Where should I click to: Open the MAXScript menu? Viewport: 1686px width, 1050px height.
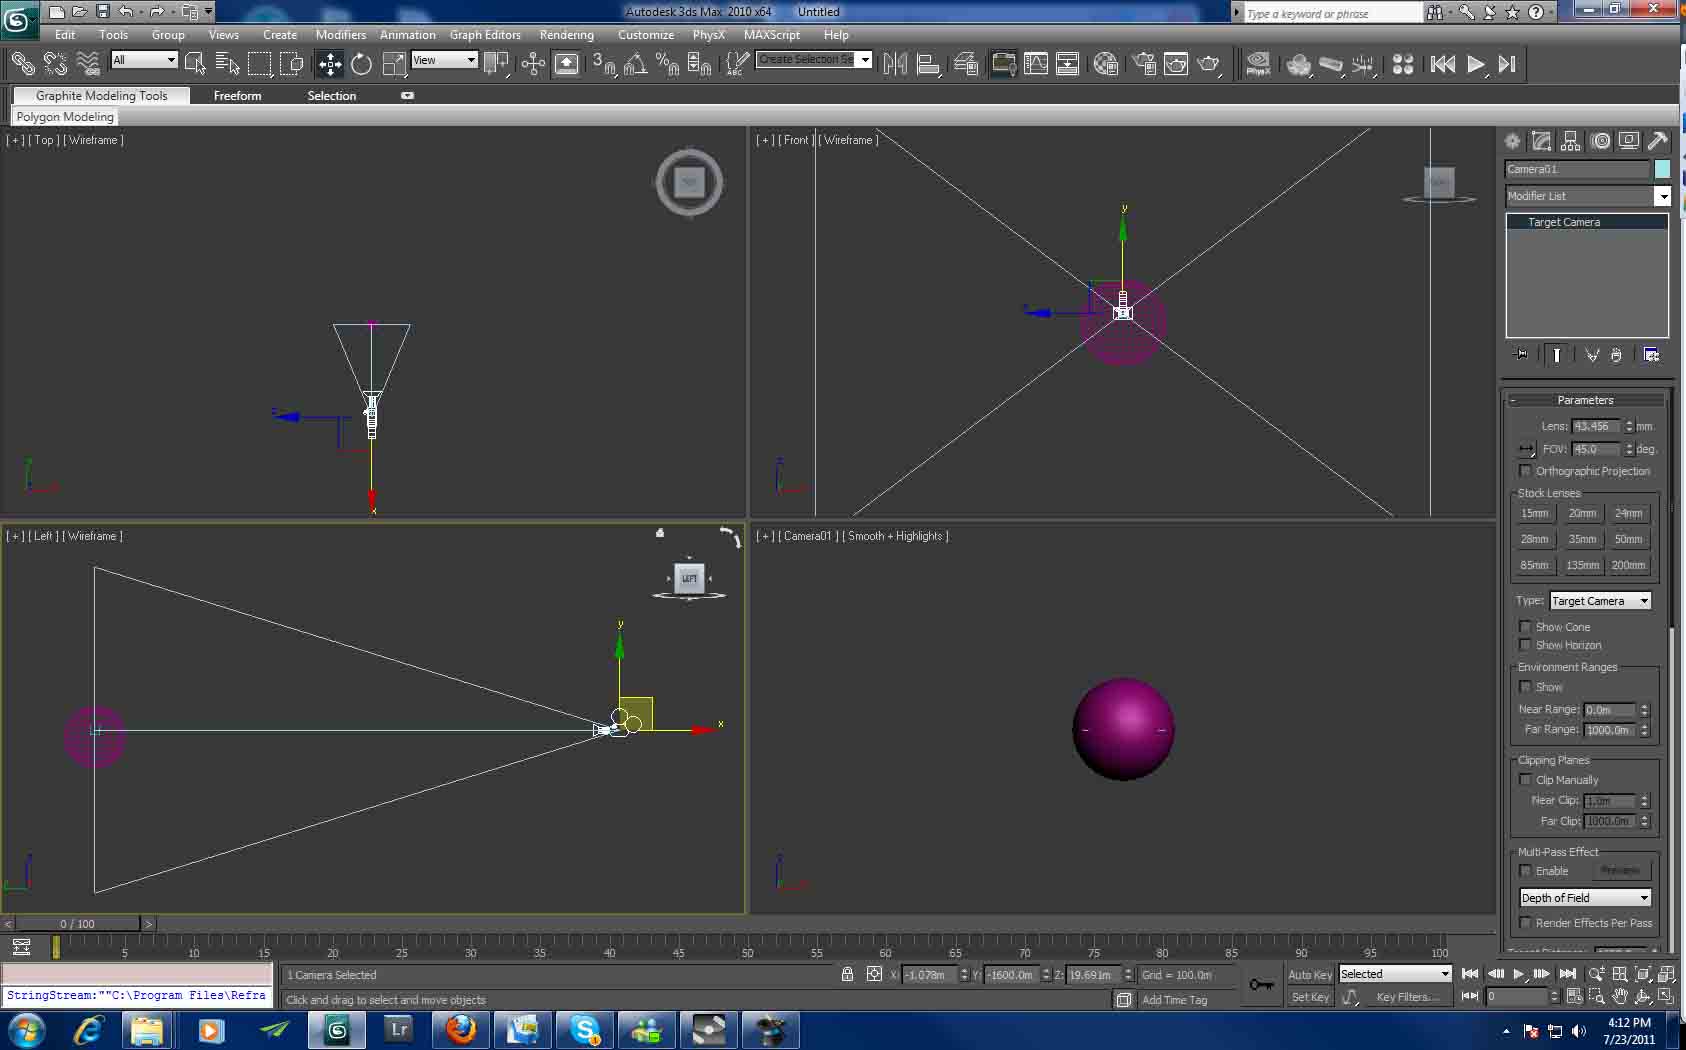point(772,35)
